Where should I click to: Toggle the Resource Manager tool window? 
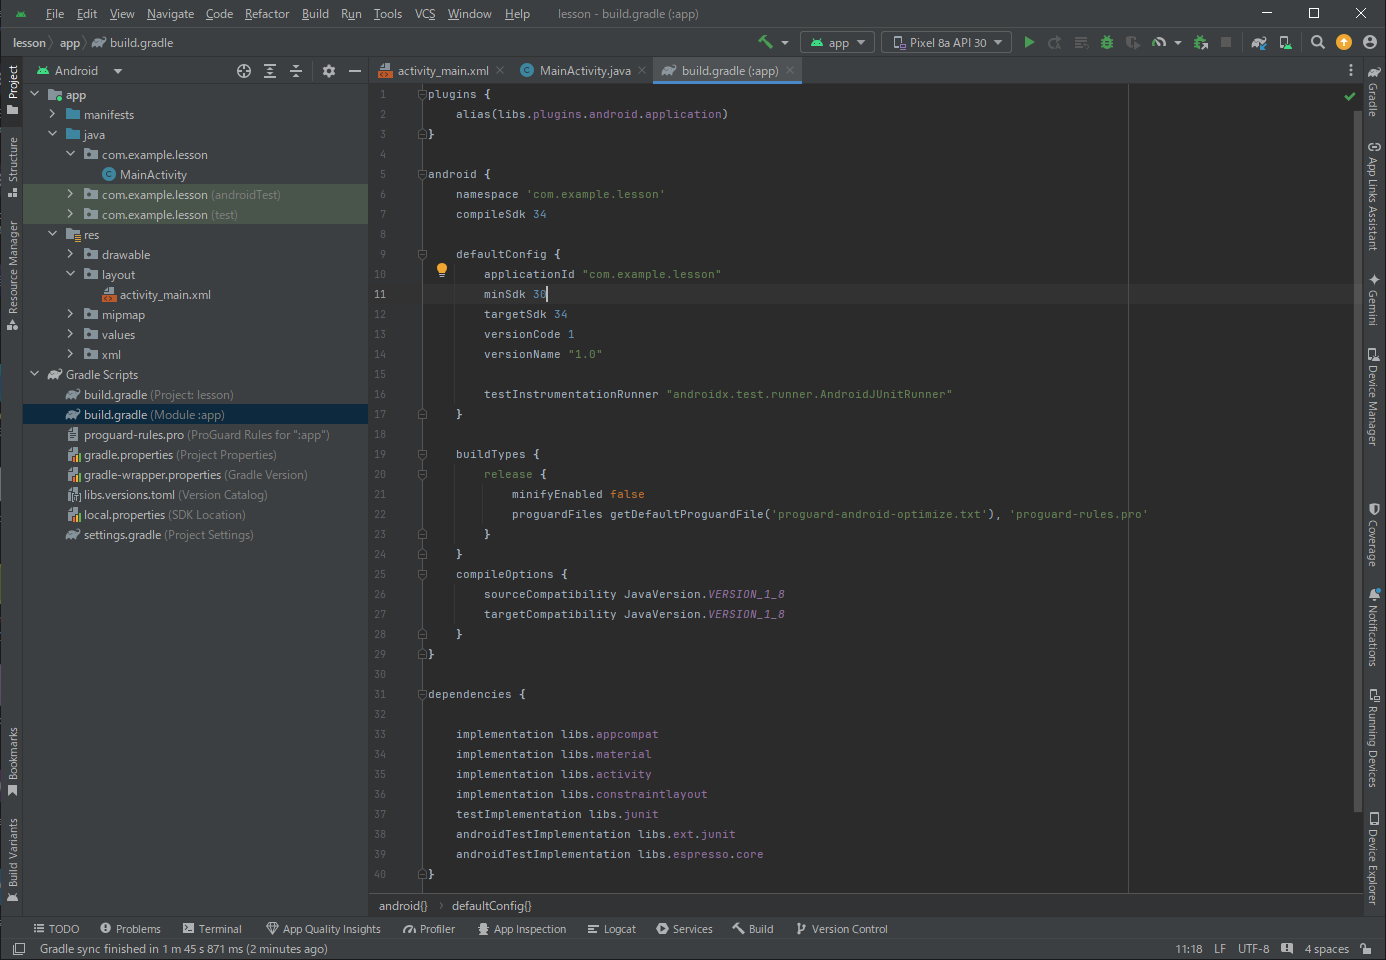click(13, 275)
